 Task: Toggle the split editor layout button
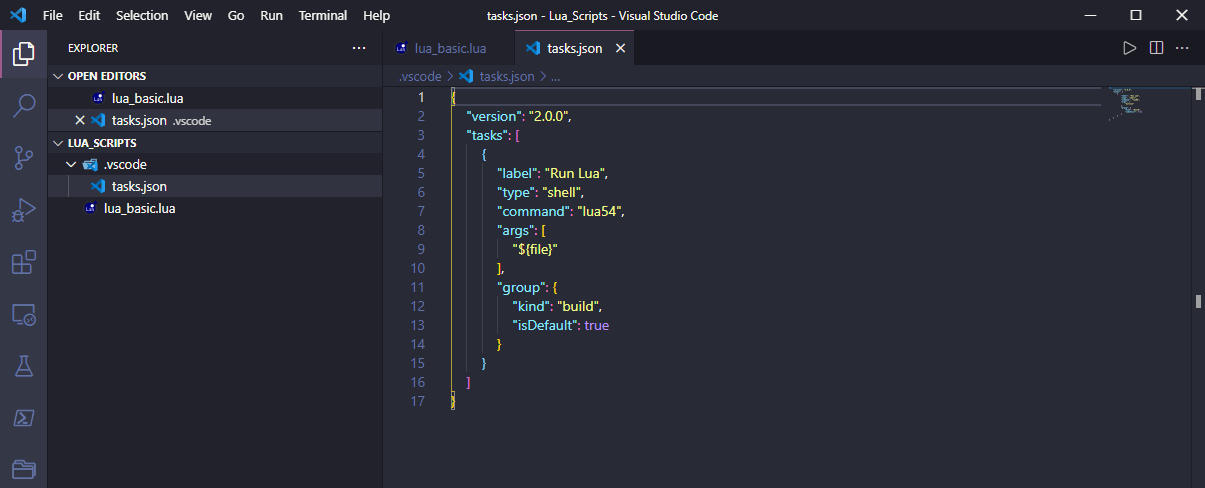[1156, 47]
